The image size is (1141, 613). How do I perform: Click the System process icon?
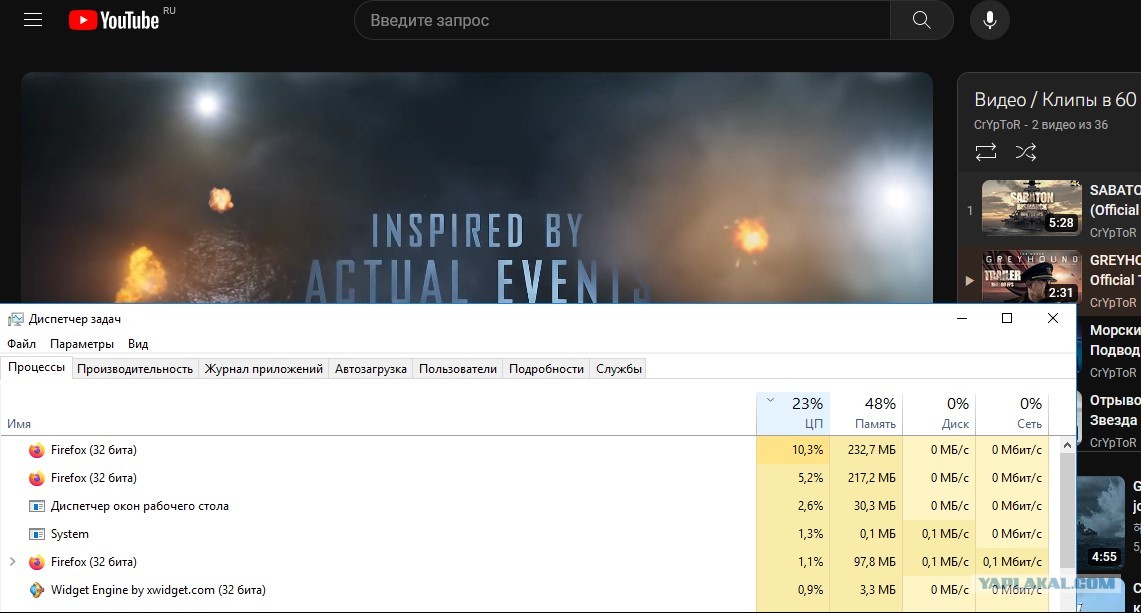[x=37, y=534]
